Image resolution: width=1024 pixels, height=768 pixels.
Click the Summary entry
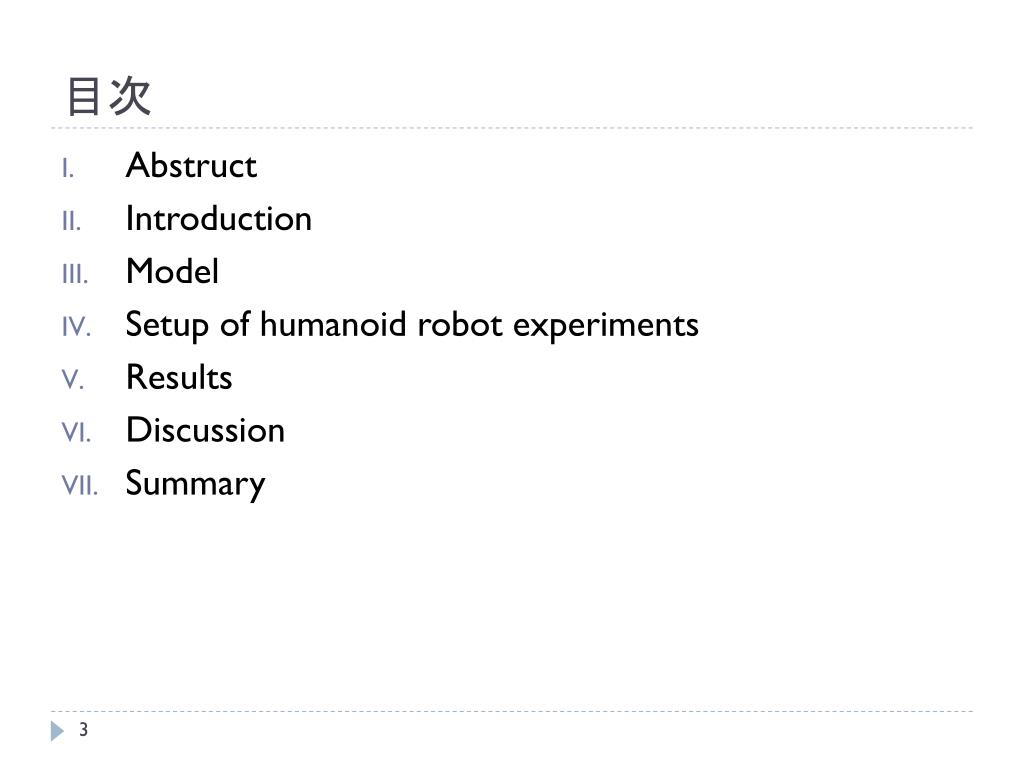point(195,484)
